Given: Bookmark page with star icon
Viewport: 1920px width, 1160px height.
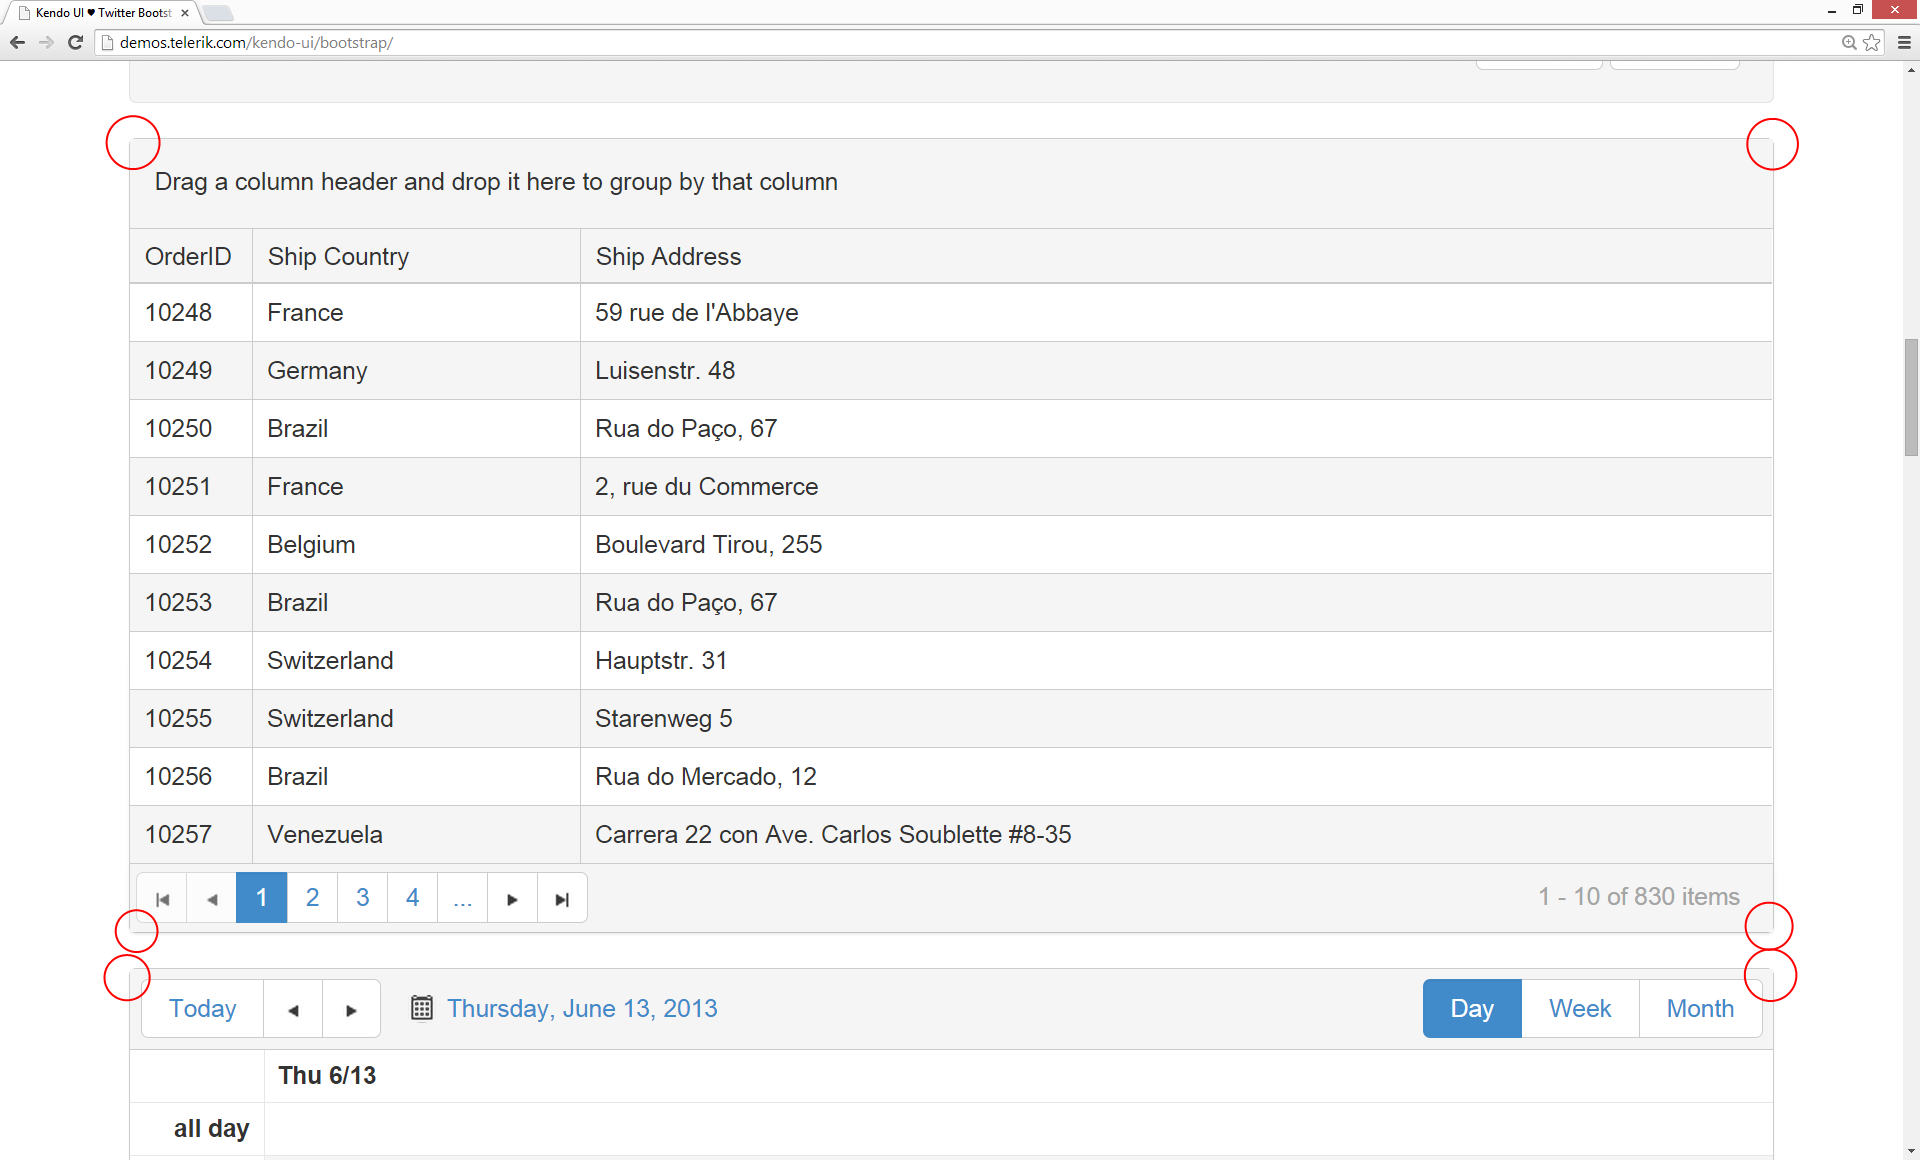Looking at the screenshot, I should 1872,42.
